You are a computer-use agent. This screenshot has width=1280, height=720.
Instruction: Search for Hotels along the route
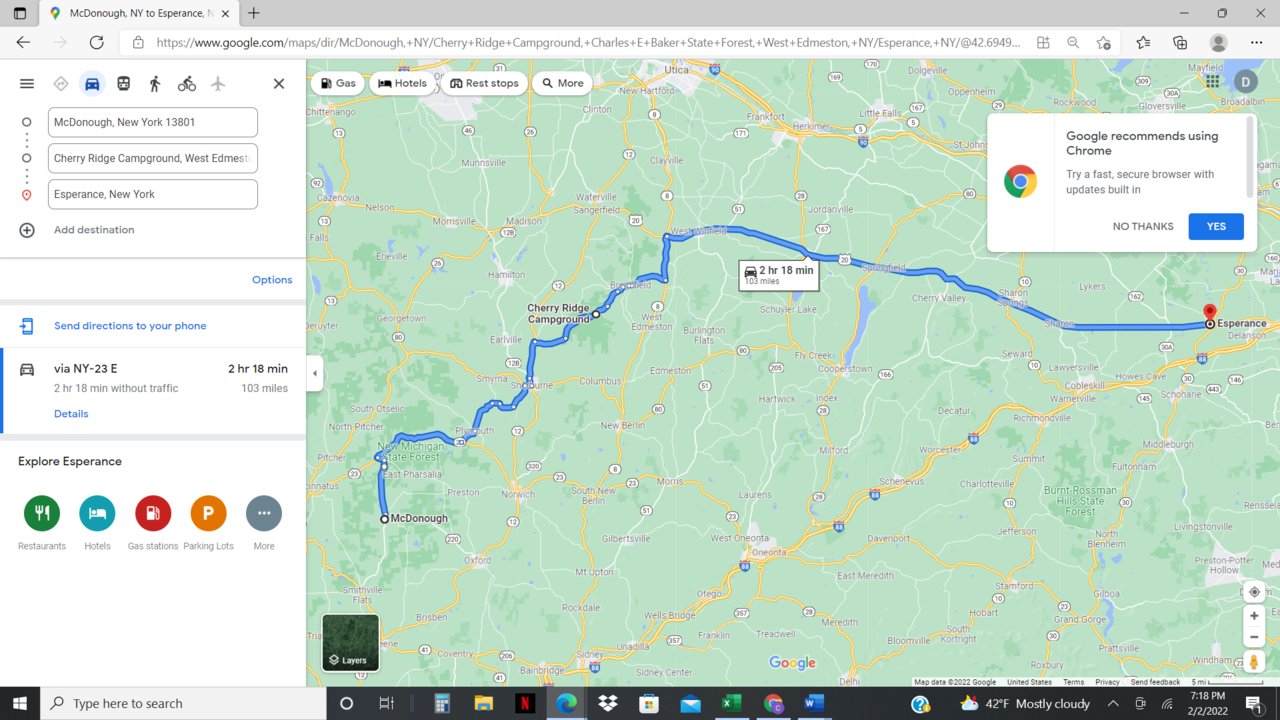[403, 83]
